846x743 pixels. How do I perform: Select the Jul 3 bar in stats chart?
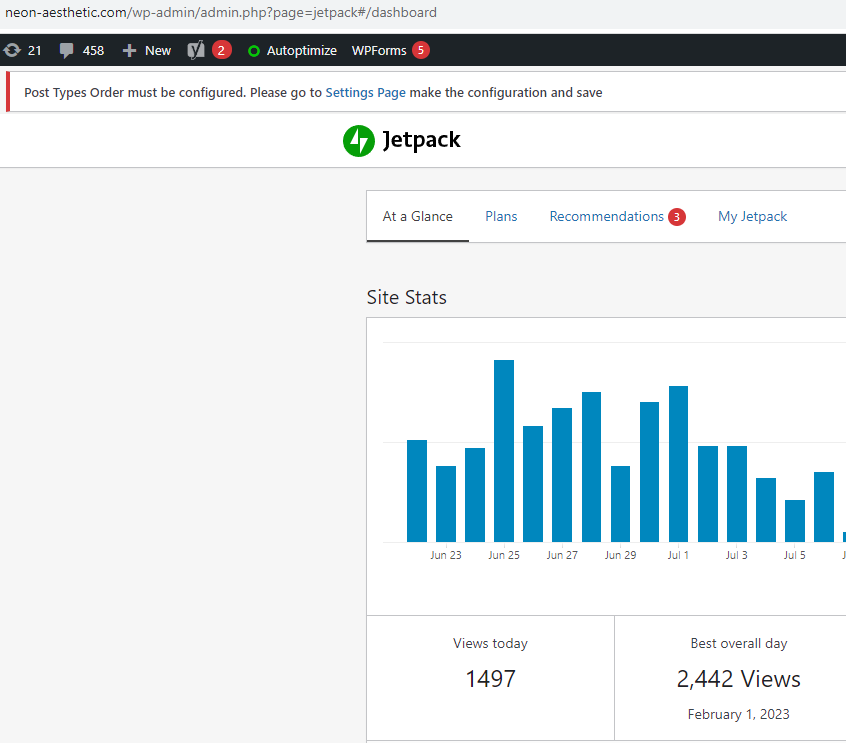[x=737, y=494]
